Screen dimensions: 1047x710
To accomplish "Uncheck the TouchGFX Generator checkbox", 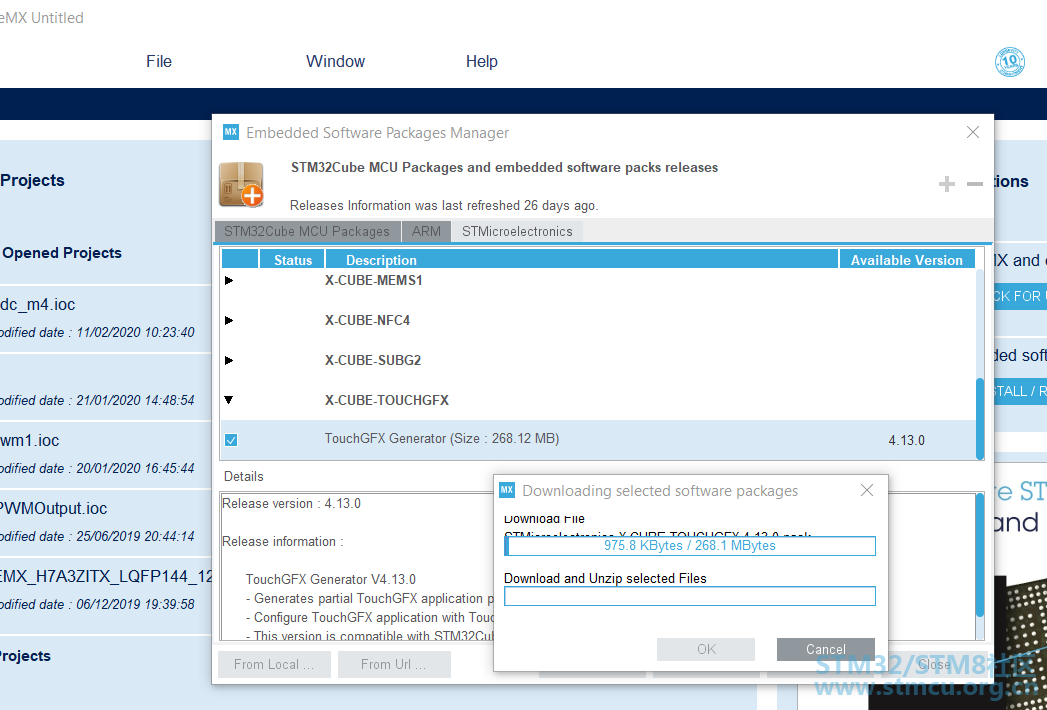I will 231,440.
